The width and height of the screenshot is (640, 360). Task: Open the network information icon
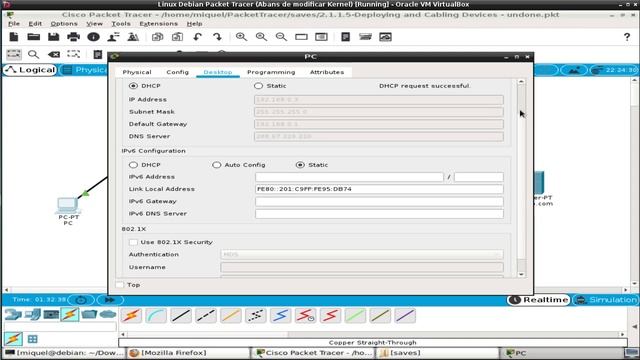tap(93, 37)
